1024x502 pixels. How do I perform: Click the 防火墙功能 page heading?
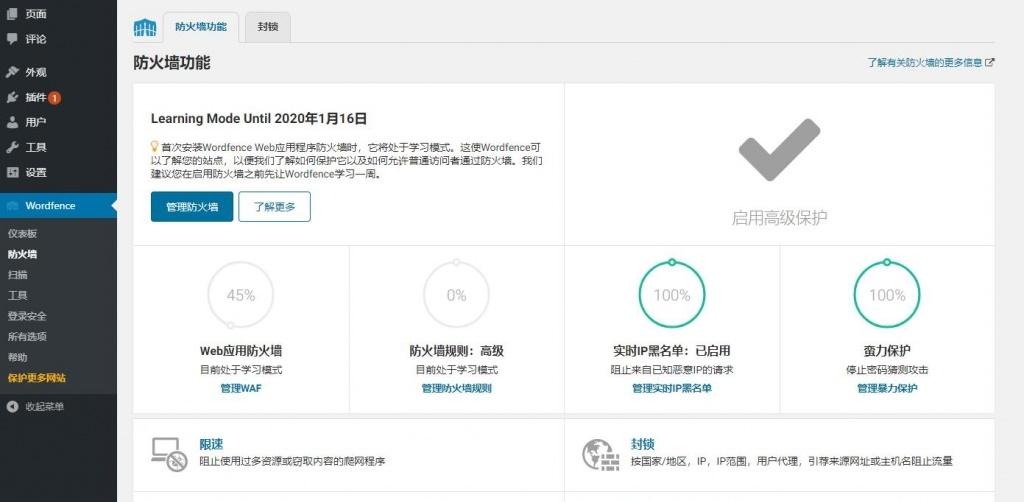coord(172,63)
